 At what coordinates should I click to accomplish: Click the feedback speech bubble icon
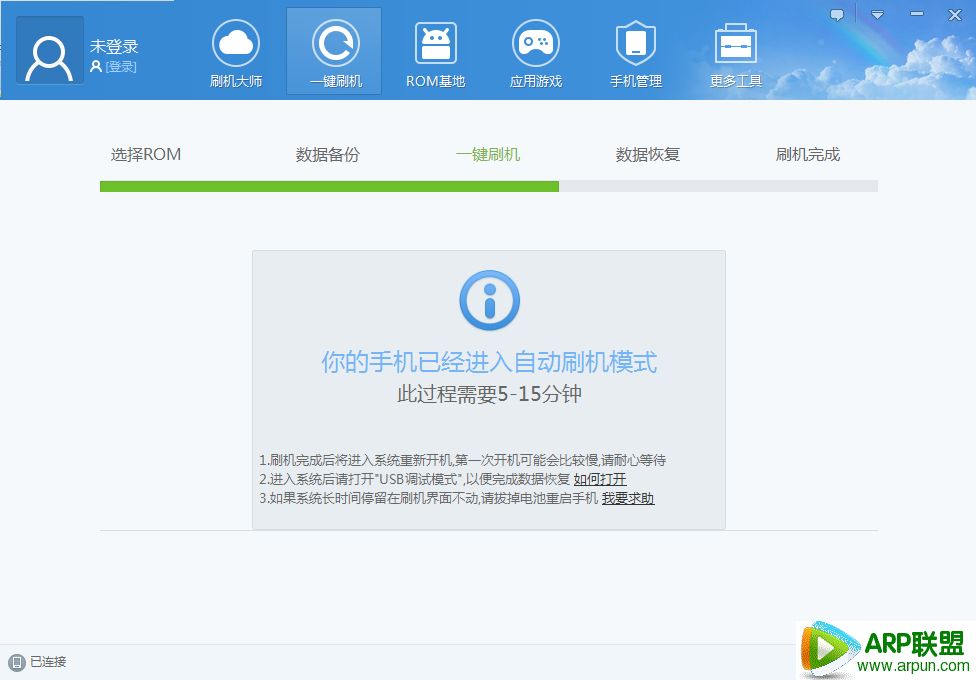(837, 15)
